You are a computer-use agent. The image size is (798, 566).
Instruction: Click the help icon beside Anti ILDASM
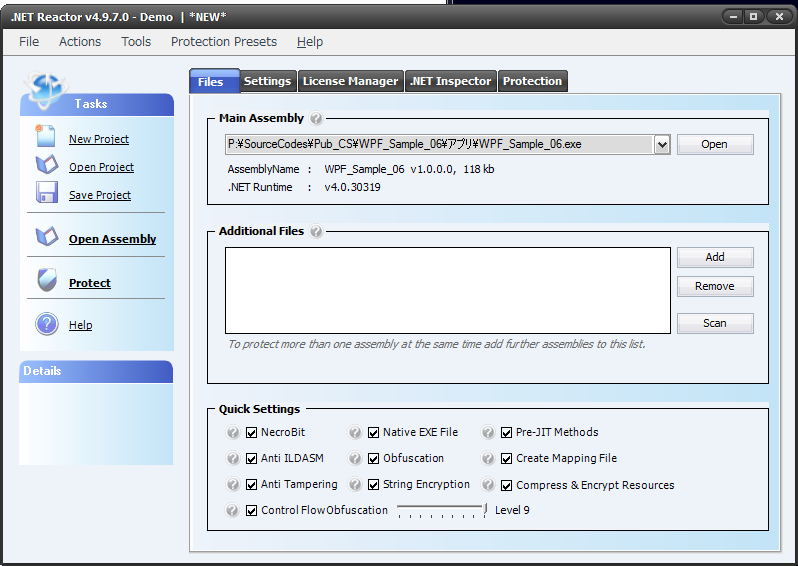(233, 458)
